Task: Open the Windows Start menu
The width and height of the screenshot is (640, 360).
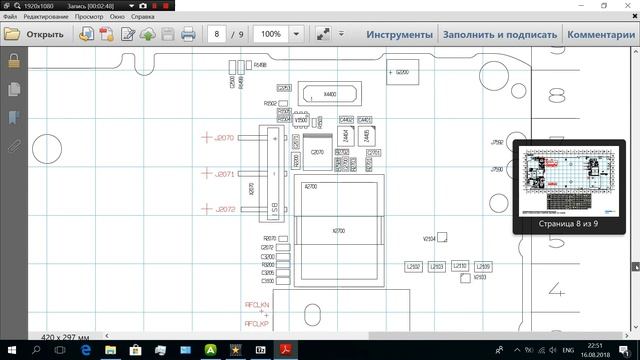Action: pyautogui.click(x=12, y=350)
